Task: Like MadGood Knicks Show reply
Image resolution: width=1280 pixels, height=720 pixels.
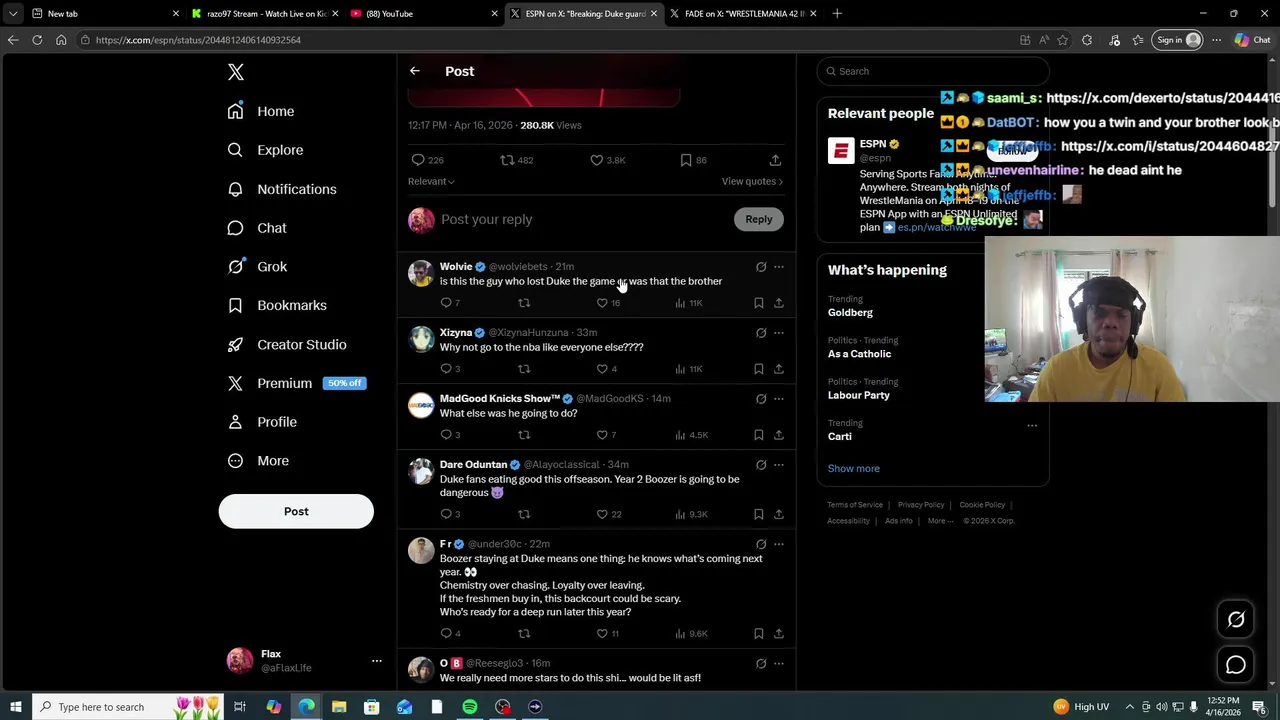Action: pyautogui.click(x=602, y=435)
